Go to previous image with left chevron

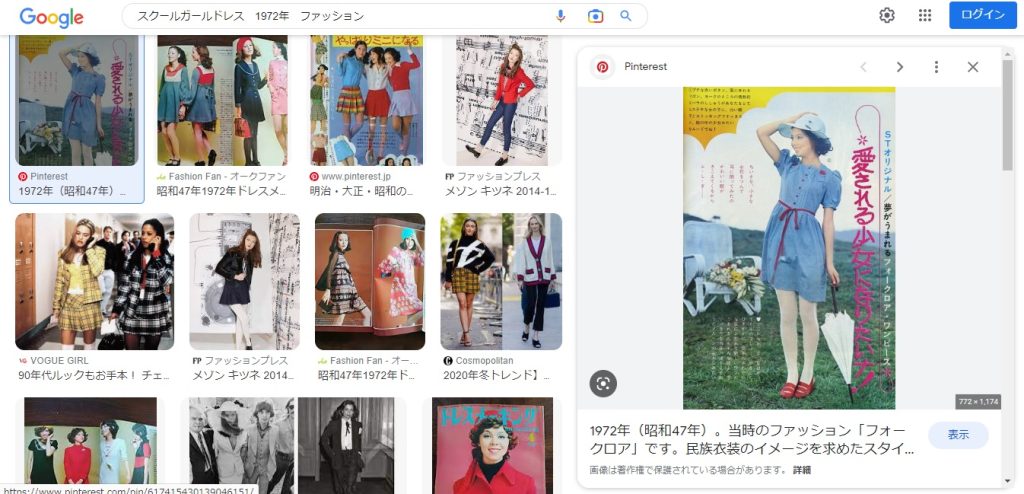[x=863, y=67]
